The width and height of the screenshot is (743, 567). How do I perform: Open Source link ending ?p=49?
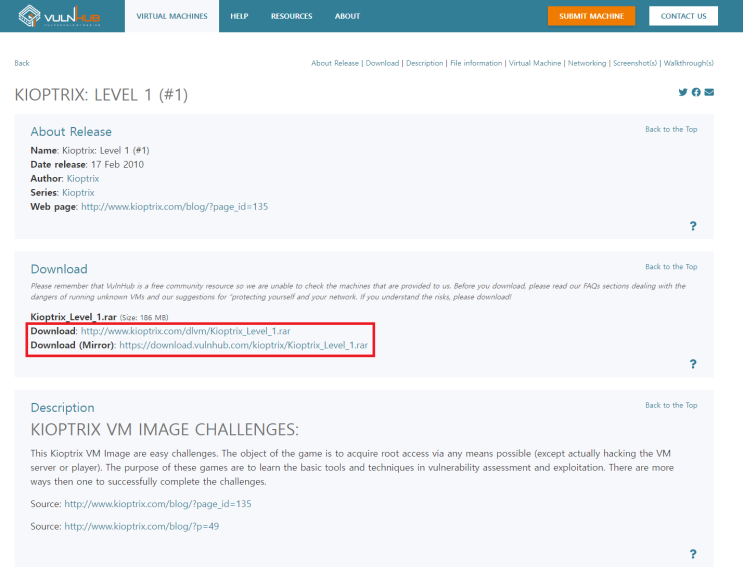[142, 526]
